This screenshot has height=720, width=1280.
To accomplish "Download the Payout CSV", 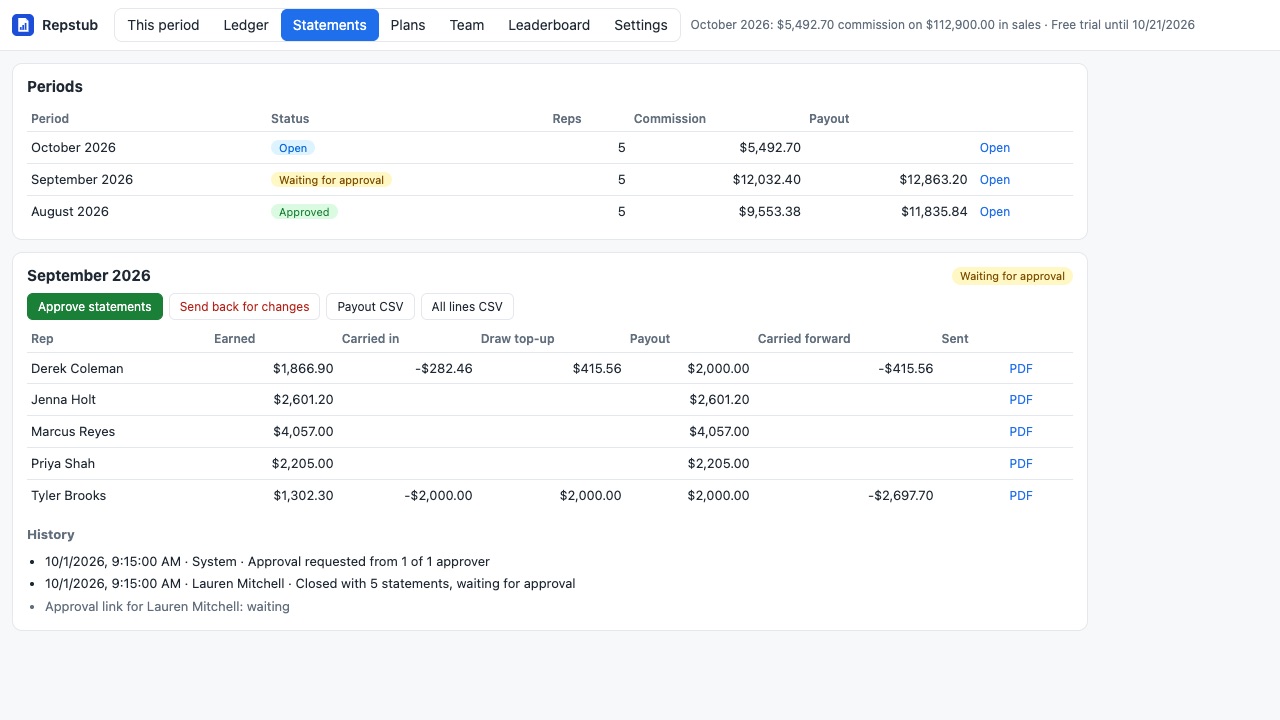I will [370, 307].
